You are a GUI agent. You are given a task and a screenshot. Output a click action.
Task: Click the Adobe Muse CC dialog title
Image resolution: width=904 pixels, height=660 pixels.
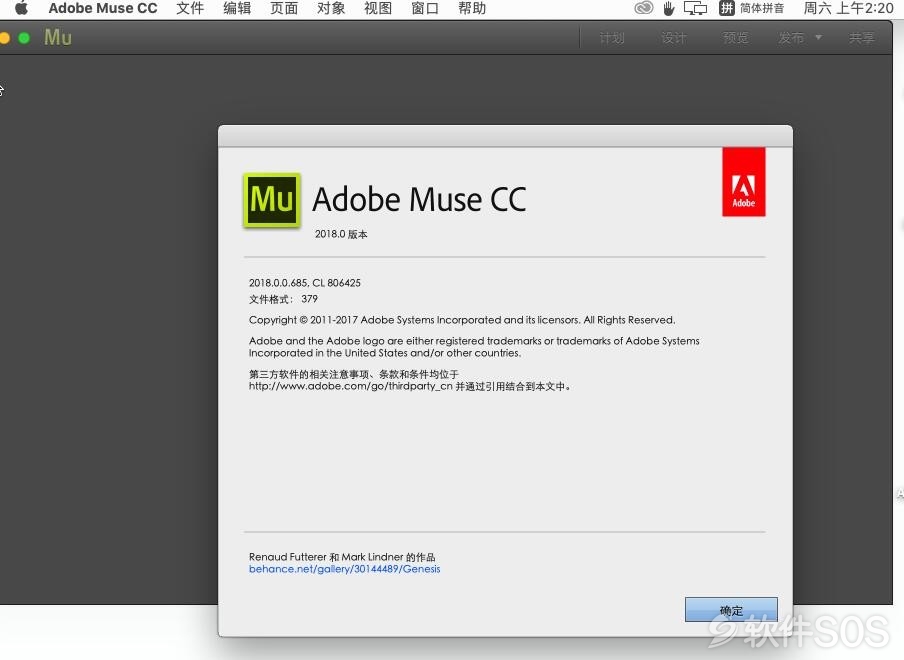point(419,199)
